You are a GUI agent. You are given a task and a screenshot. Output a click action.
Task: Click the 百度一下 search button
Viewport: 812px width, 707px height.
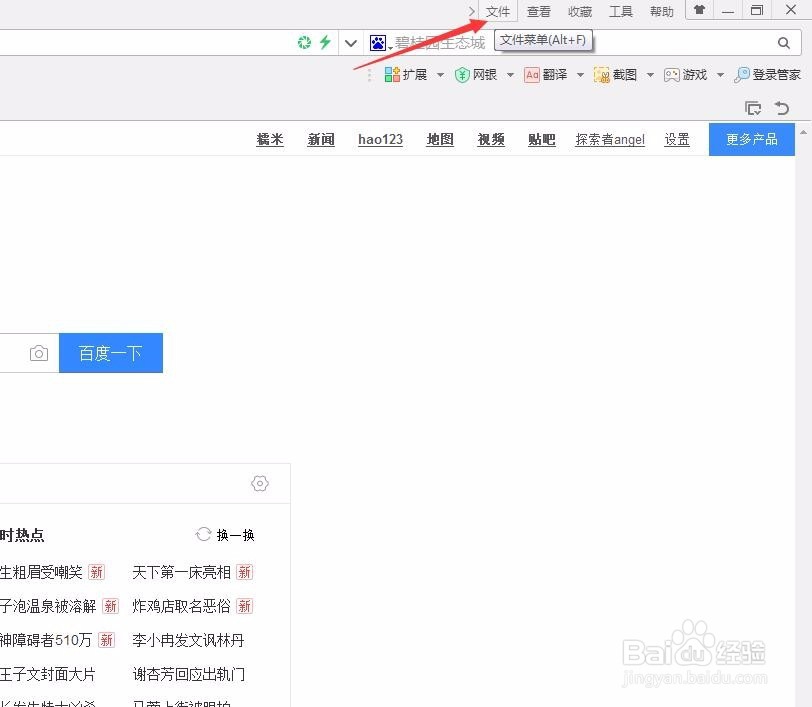(111, 353)
